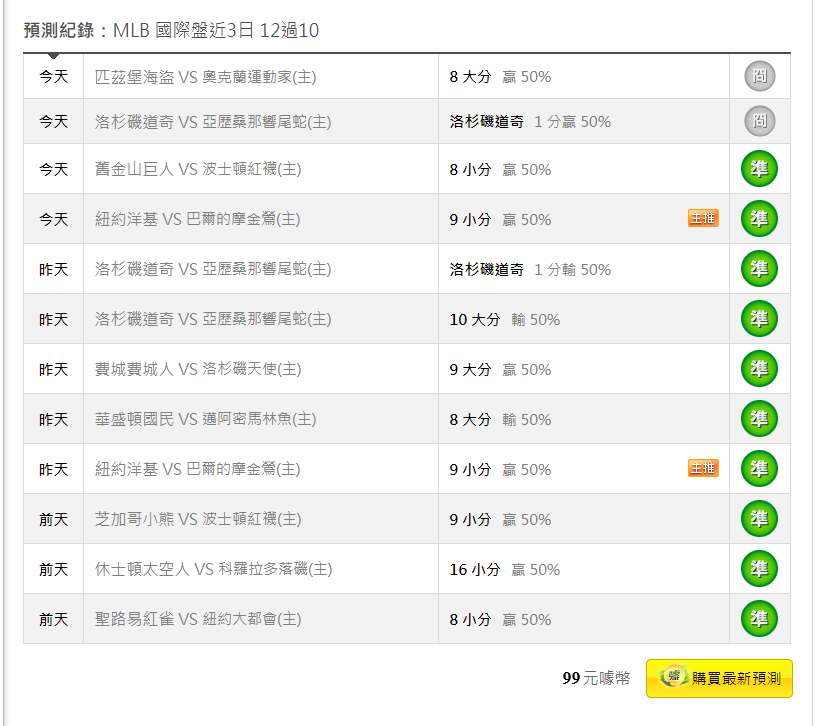Viewport: 815px width, 726px height.
Task: Select 聖路易紅雀 VS 紐約大都會(主) match
Action: pyautogui.click(x=198, y=619)
